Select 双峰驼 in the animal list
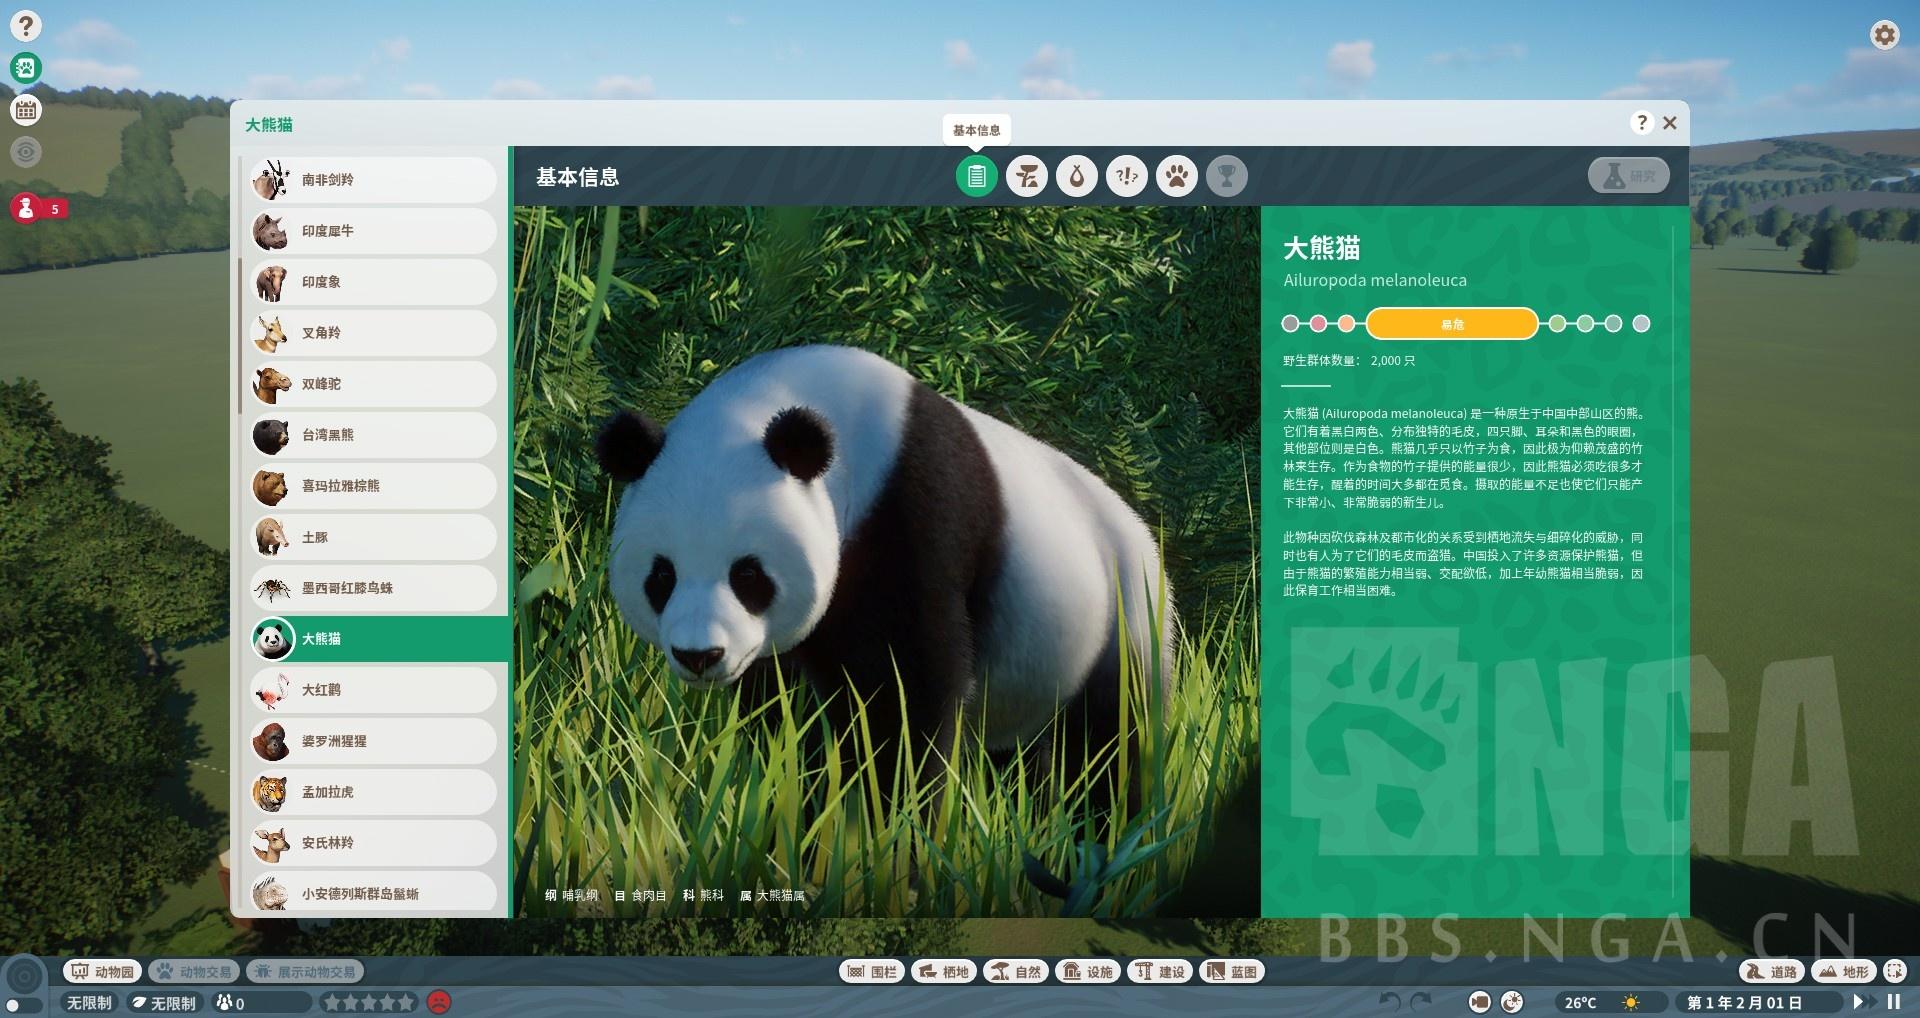This screenshot has width=1920, height=1018. (373, 384)
